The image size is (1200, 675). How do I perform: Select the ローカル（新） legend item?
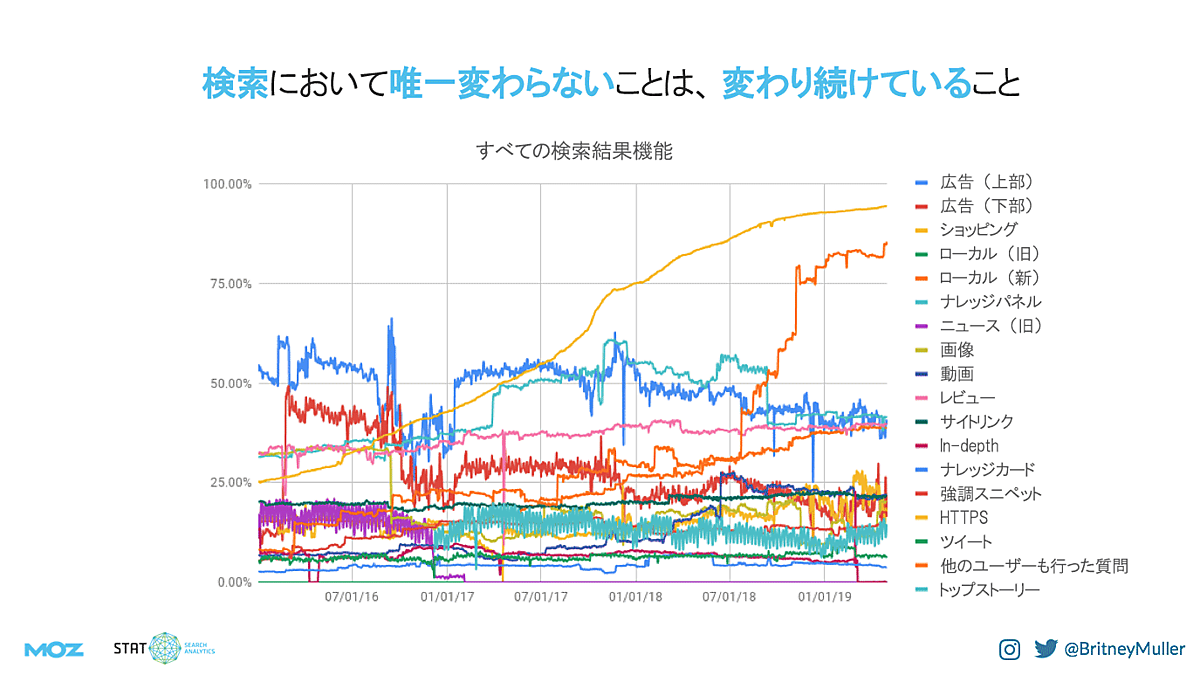pos(989,277)
